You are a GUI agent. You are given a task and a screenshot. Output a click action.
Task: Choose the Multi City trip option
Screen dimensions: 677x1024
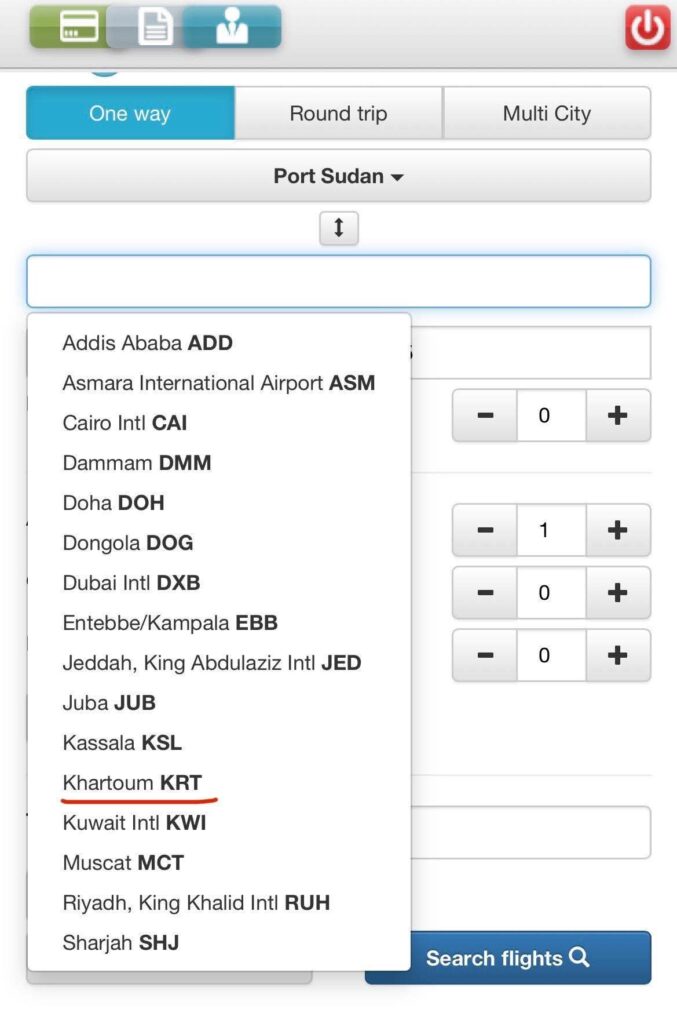(546, 113)
